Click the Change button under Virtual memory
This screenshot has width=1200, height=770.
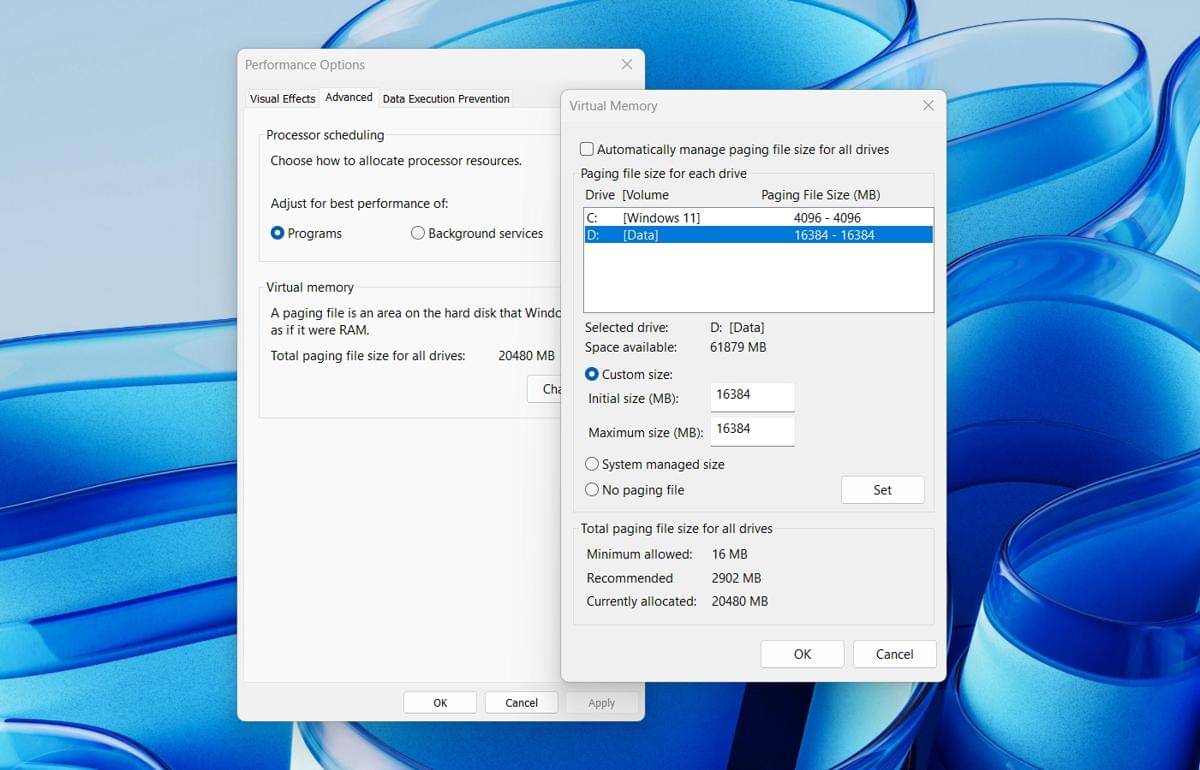(550, 389)
